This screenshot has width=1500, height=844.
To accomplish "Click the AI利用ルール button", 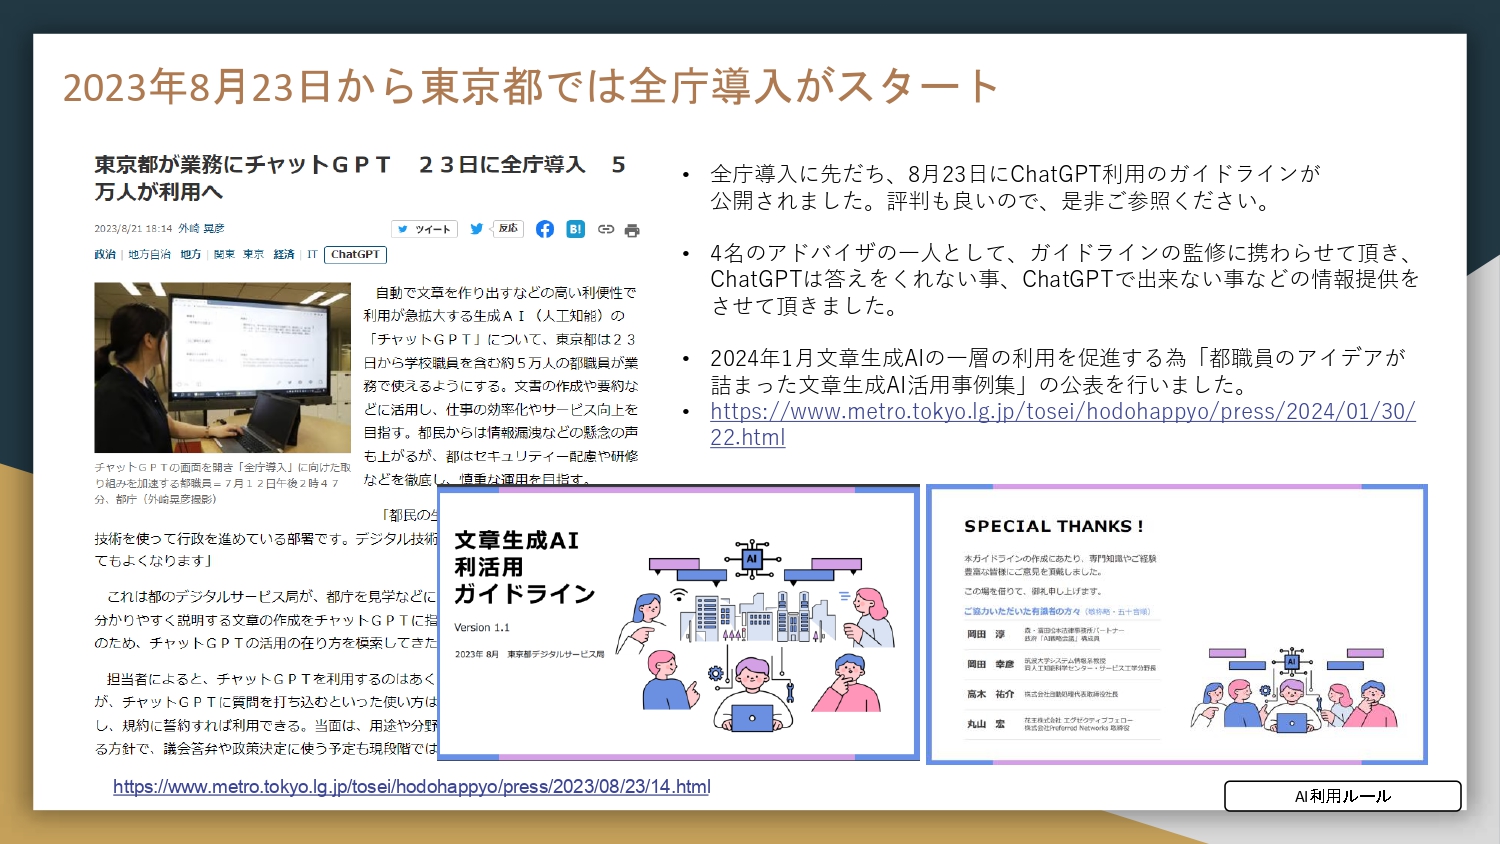I will [1343, 796].
